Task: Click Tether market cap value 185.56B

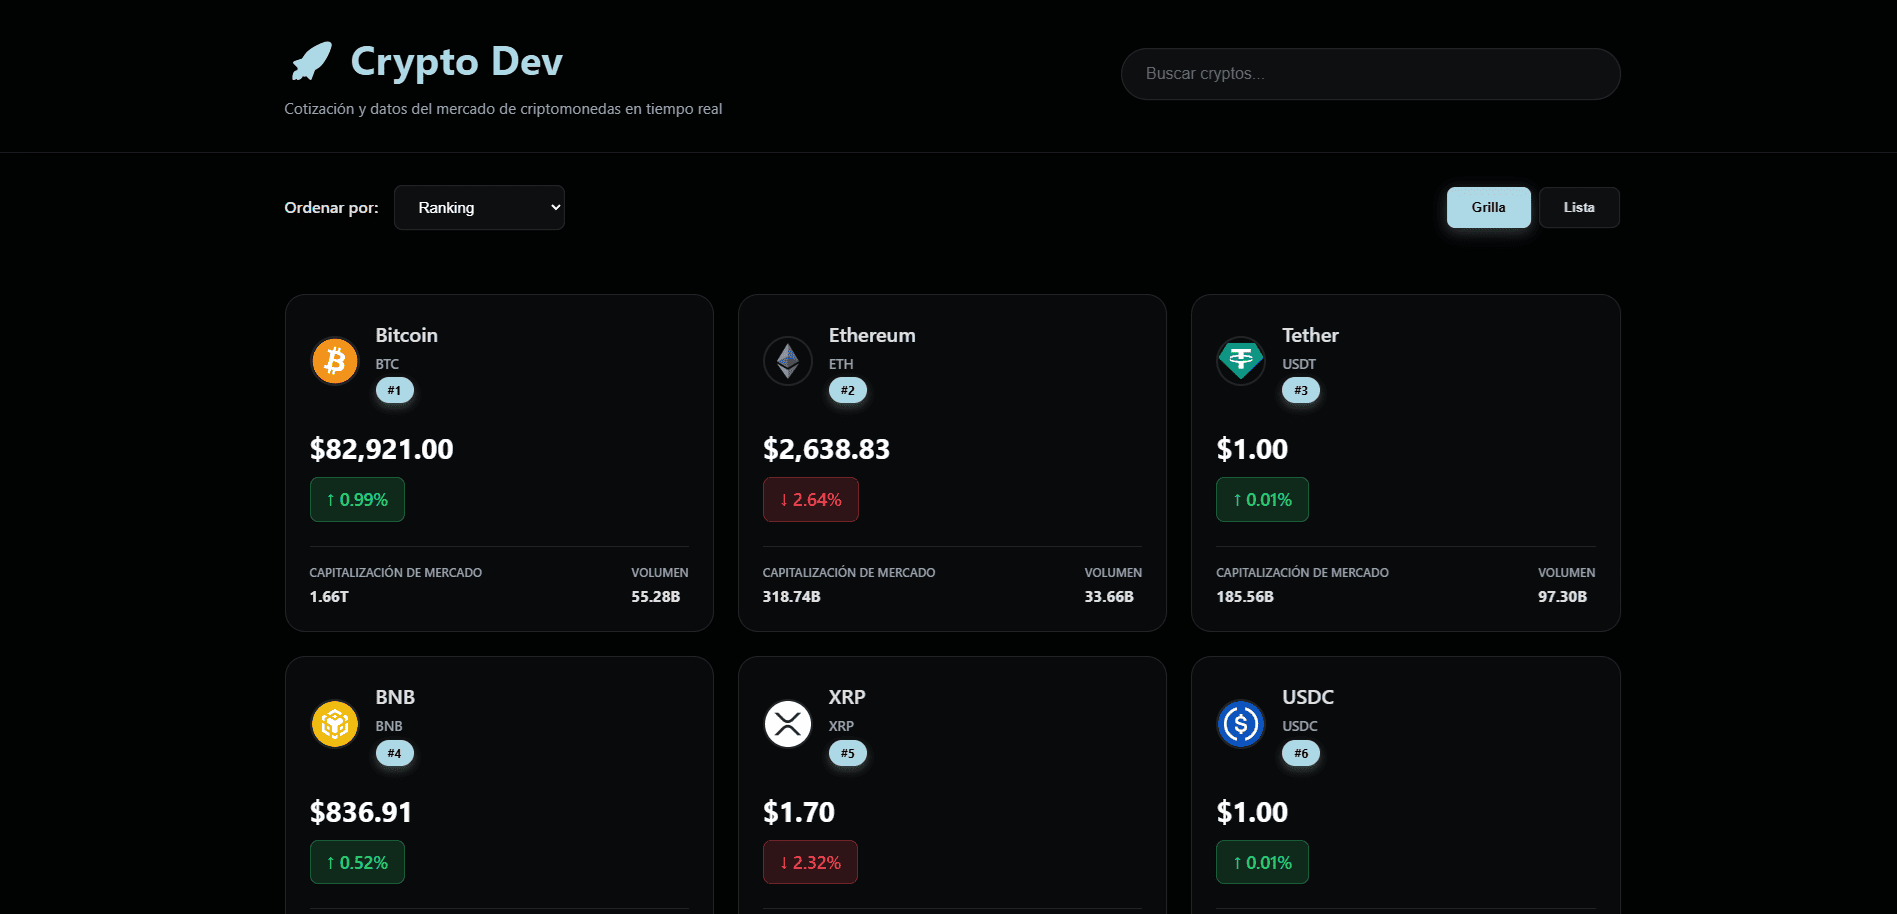Action: click(1245, 597)
